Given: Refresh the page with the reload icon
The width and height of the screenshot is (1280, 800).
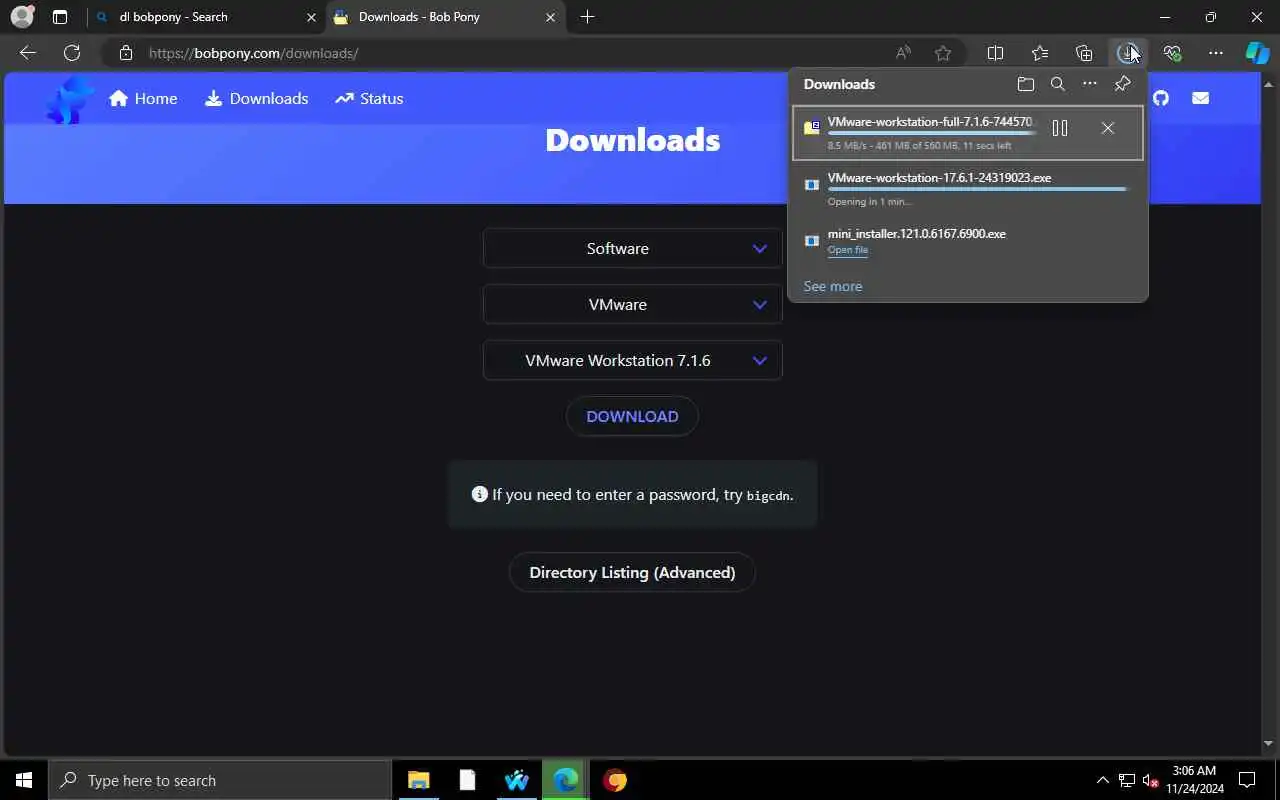Looking at the screenshot, I should click(x=72, y=53).
